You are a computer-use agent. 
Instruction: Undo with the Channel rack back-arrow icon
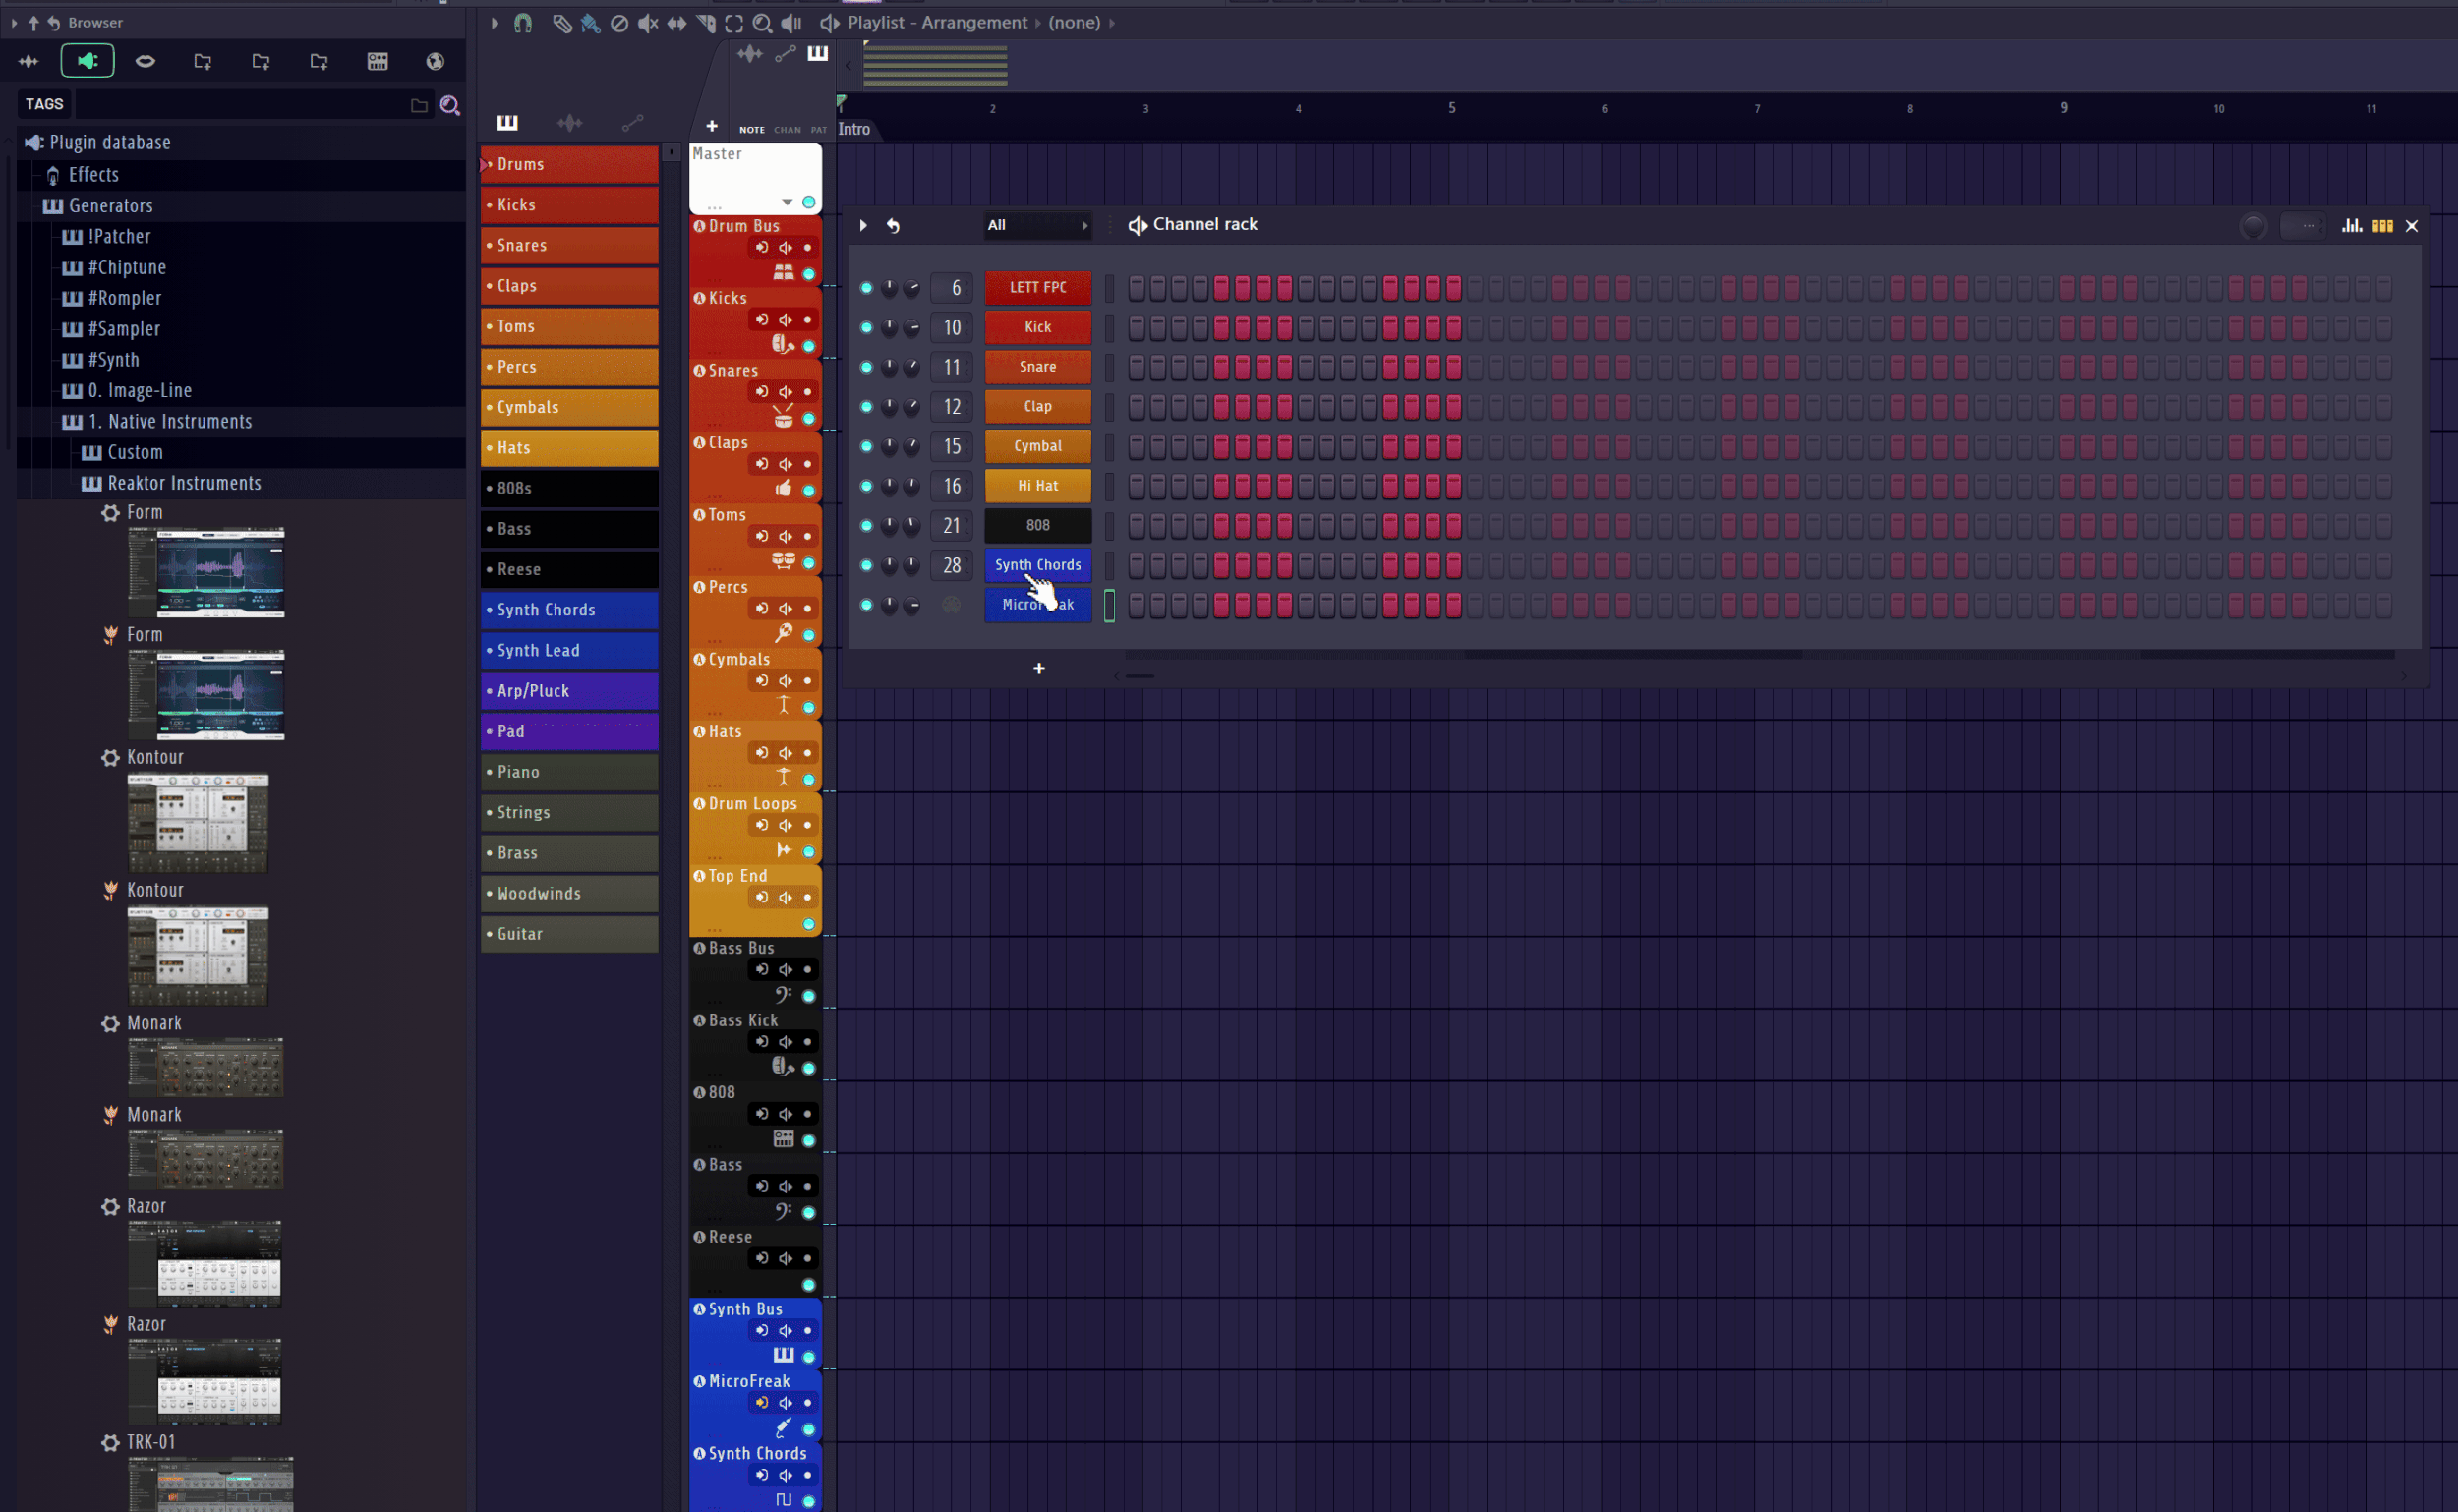[x=893, y=225]
